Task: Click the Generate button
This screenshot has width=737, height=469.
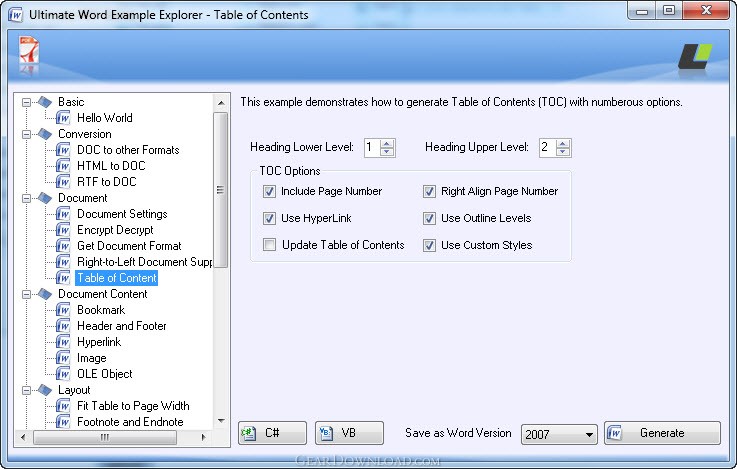Action: click(662, 433)
